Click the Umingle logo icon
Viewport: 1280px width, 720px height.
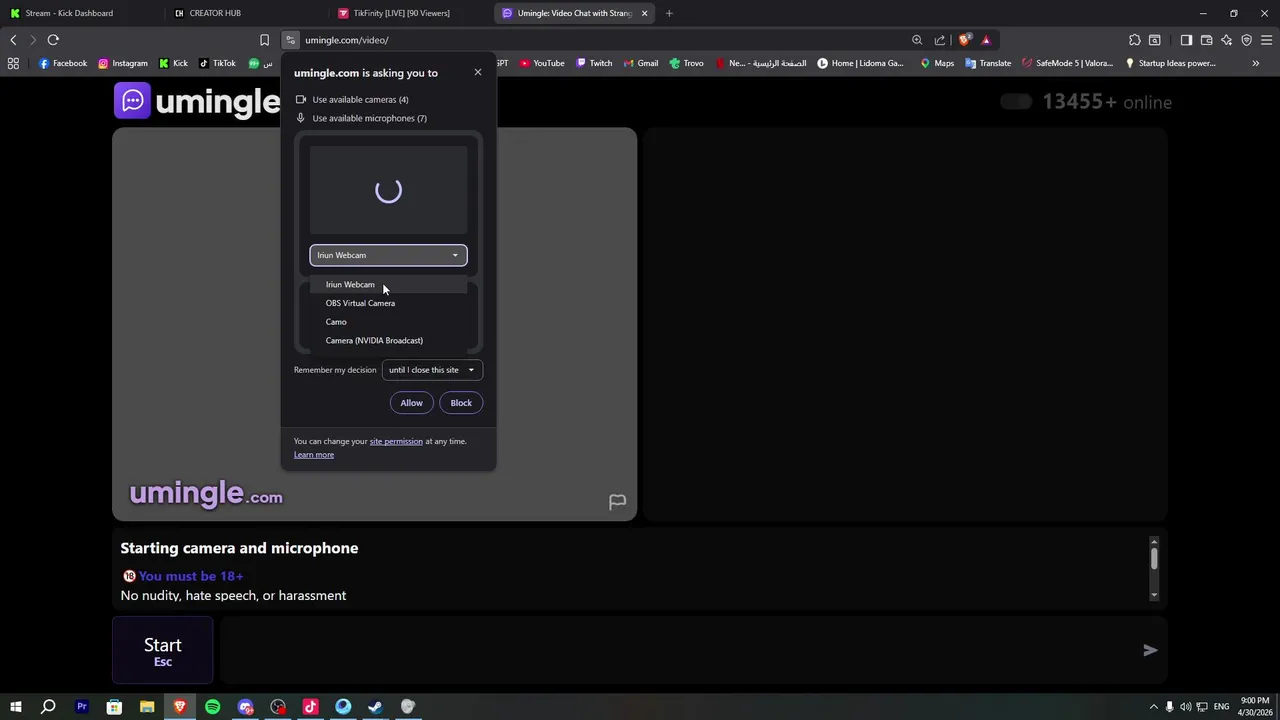(x=132, y=101)
